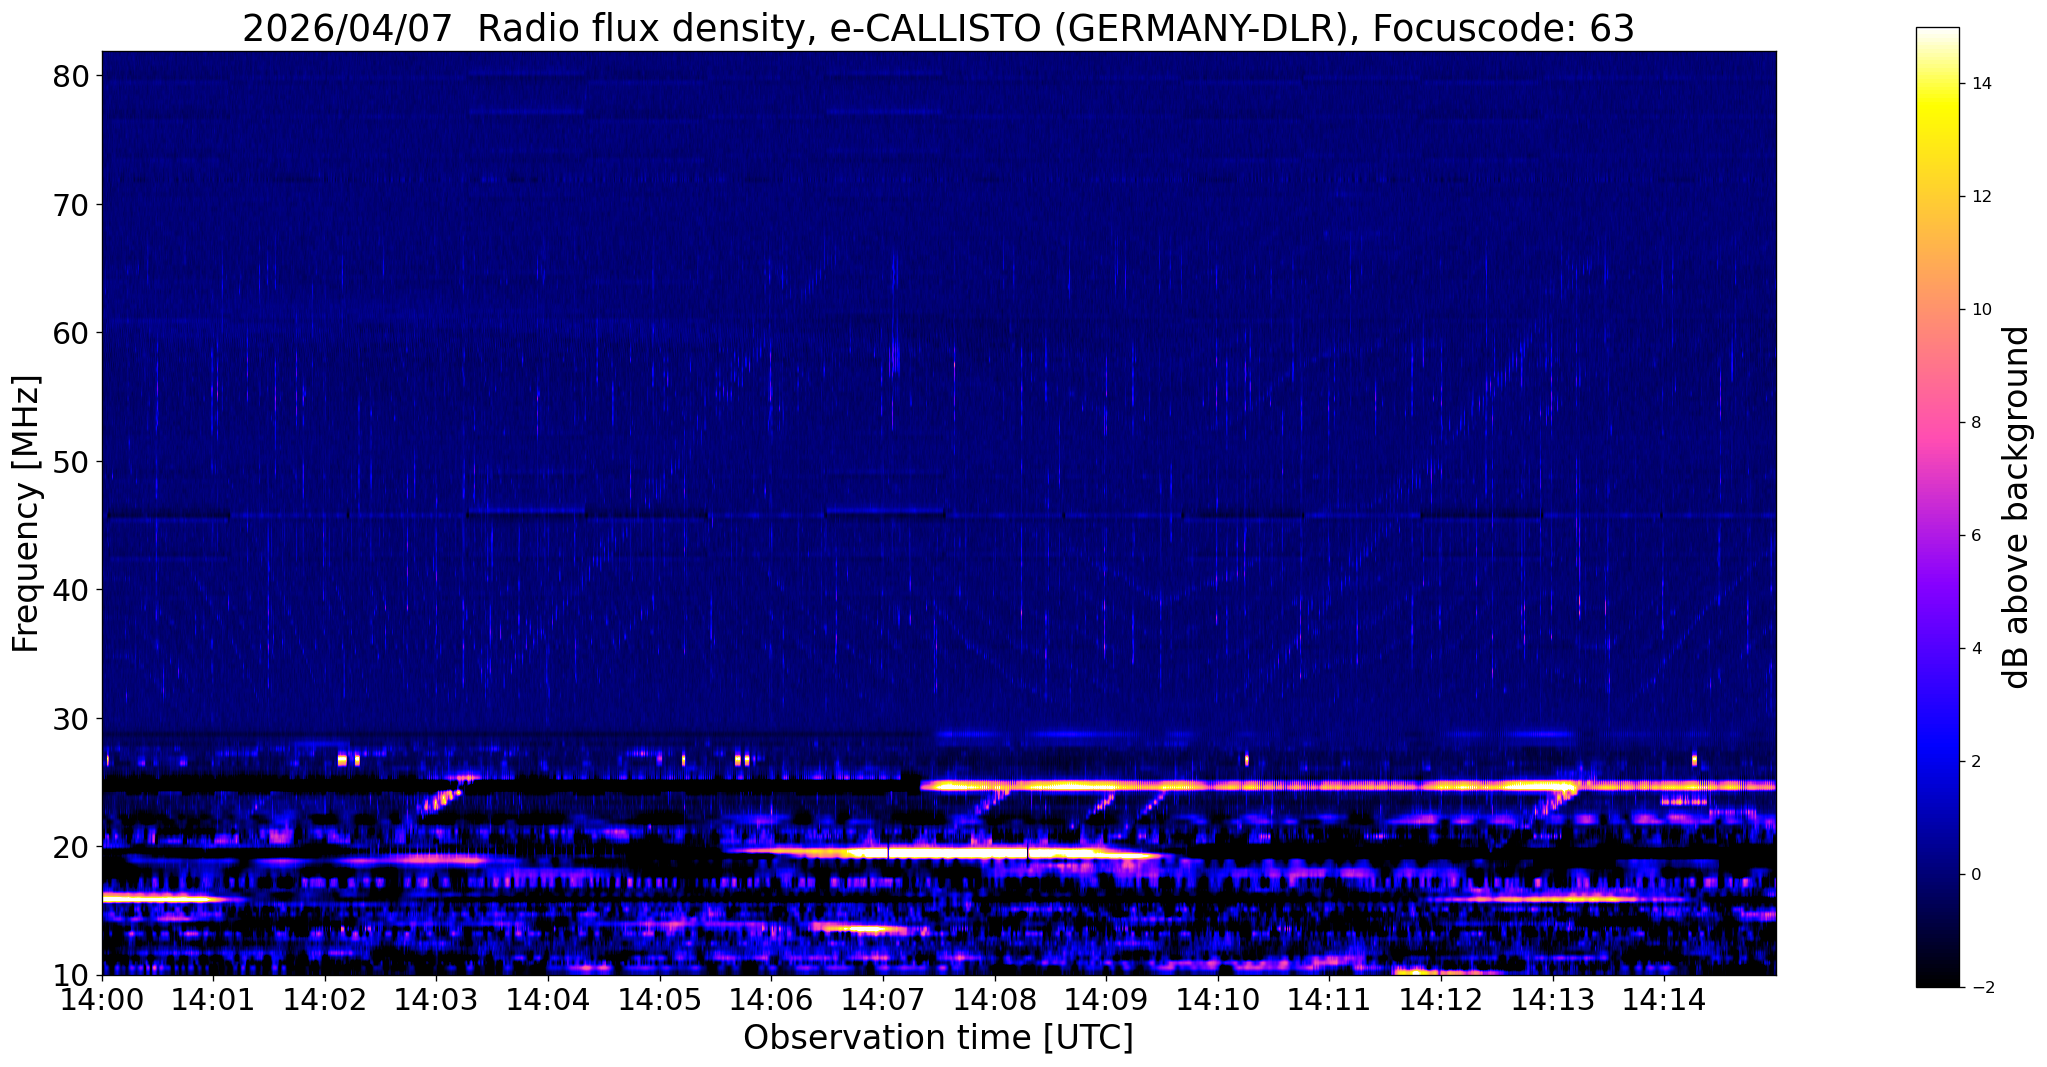Click the 14:01 time tick label
Viewport: 2047px width, 1067px height.
tap(213, 998)
